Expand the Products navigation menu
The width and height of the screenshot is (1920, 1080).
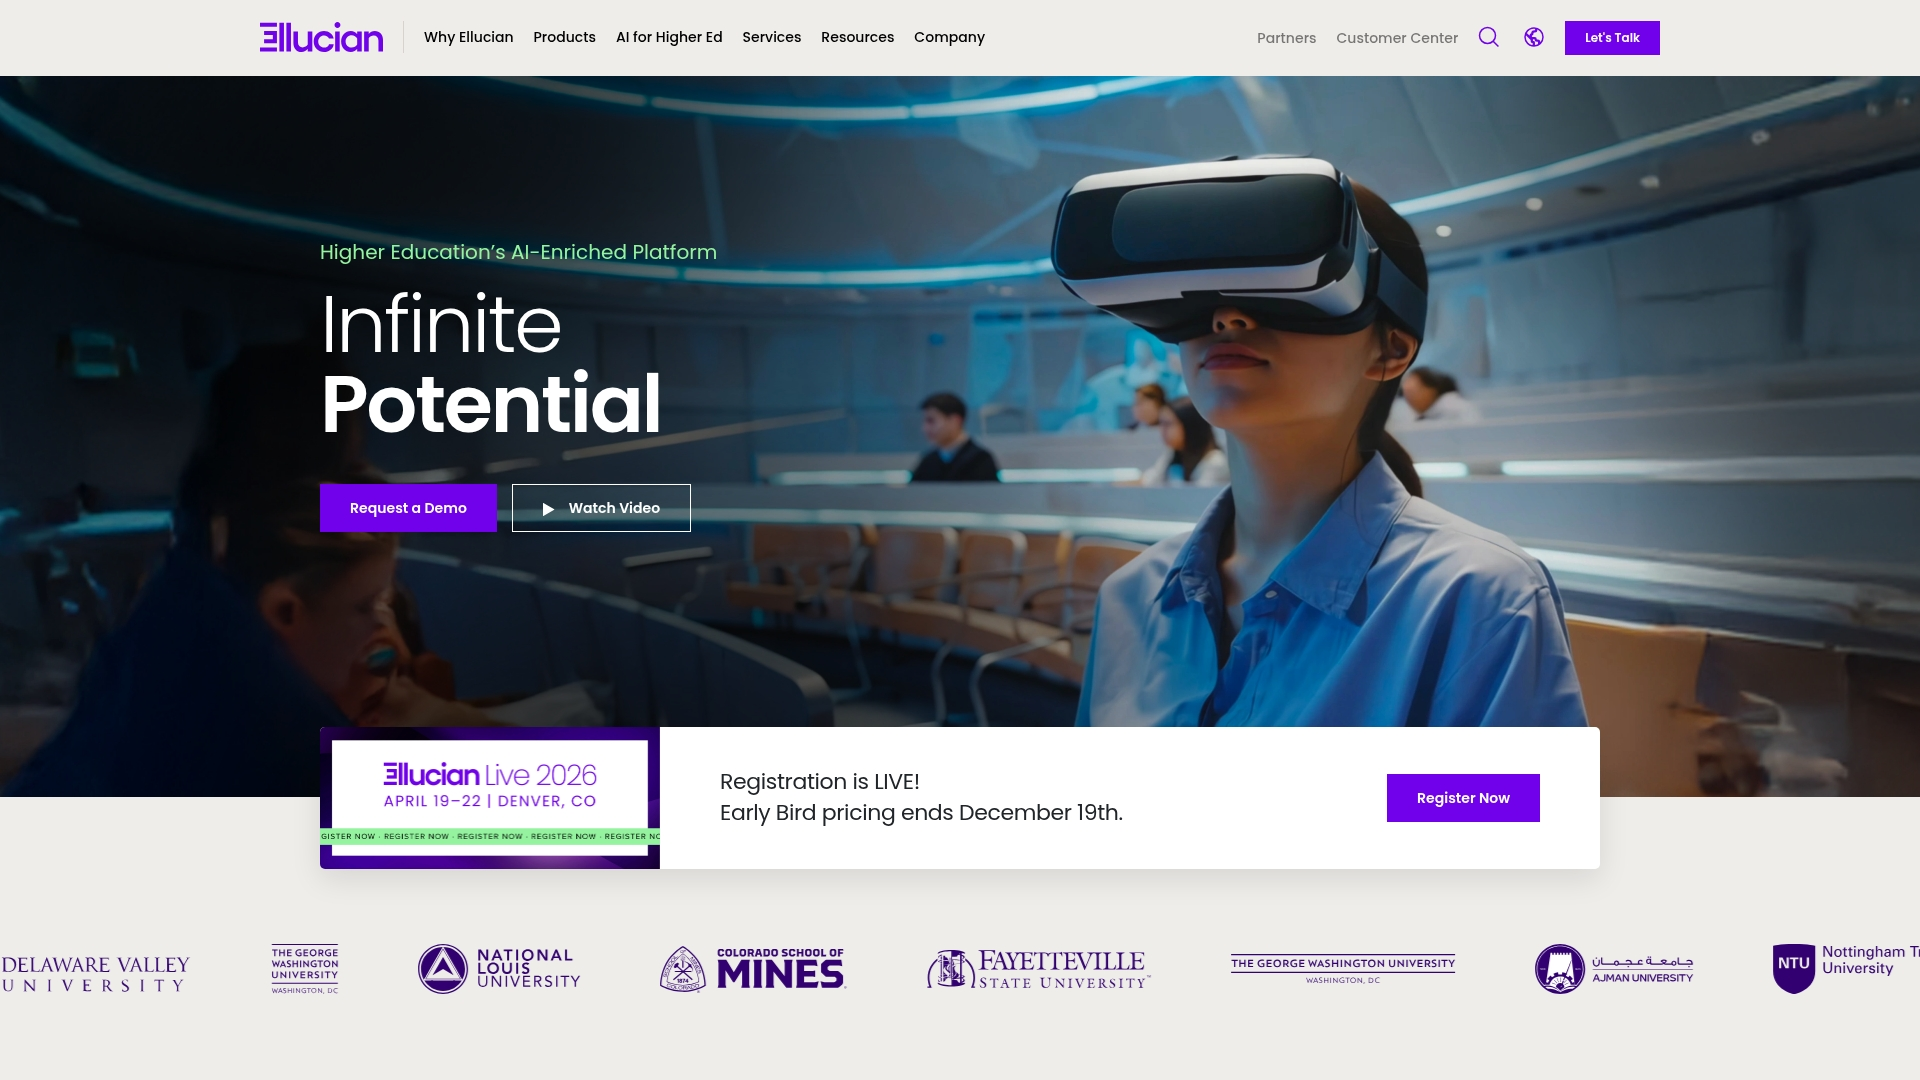564,37
